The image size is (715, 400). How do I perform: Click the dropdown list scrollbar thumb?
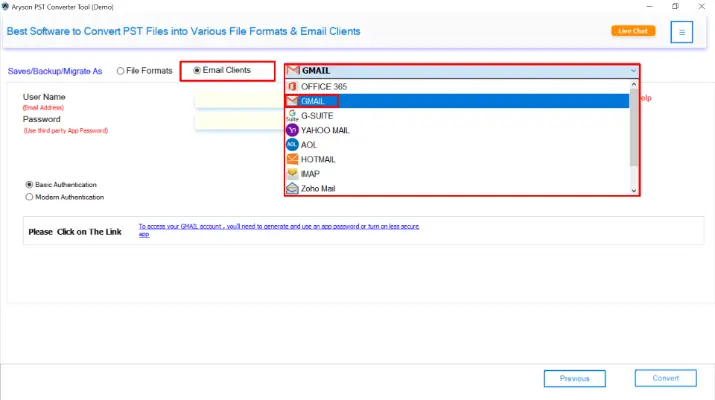(x=634, y=127)
